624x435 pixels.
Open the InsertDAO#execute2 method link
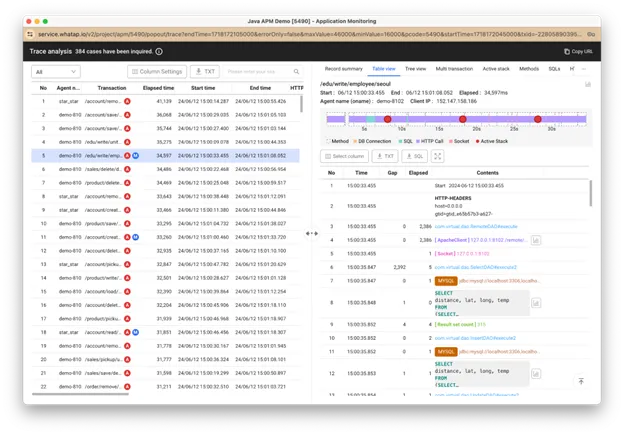coord(475,338)
